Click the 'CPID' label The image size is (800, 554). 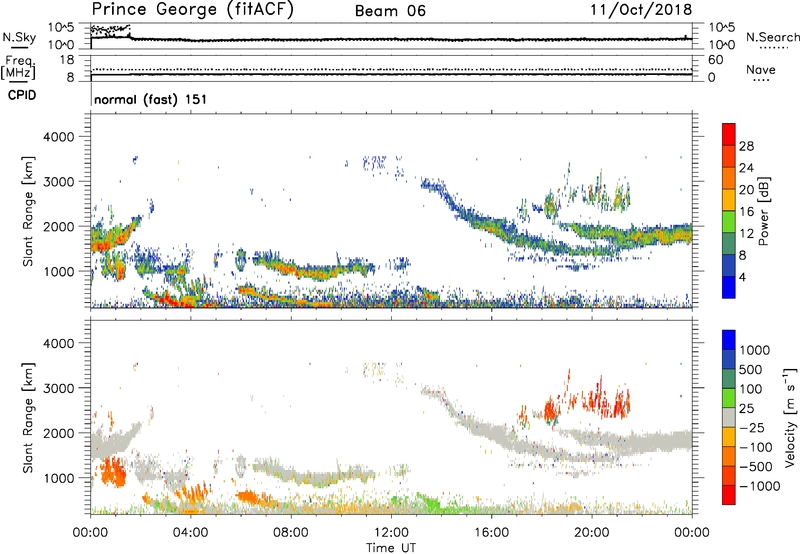click(22, 95)
